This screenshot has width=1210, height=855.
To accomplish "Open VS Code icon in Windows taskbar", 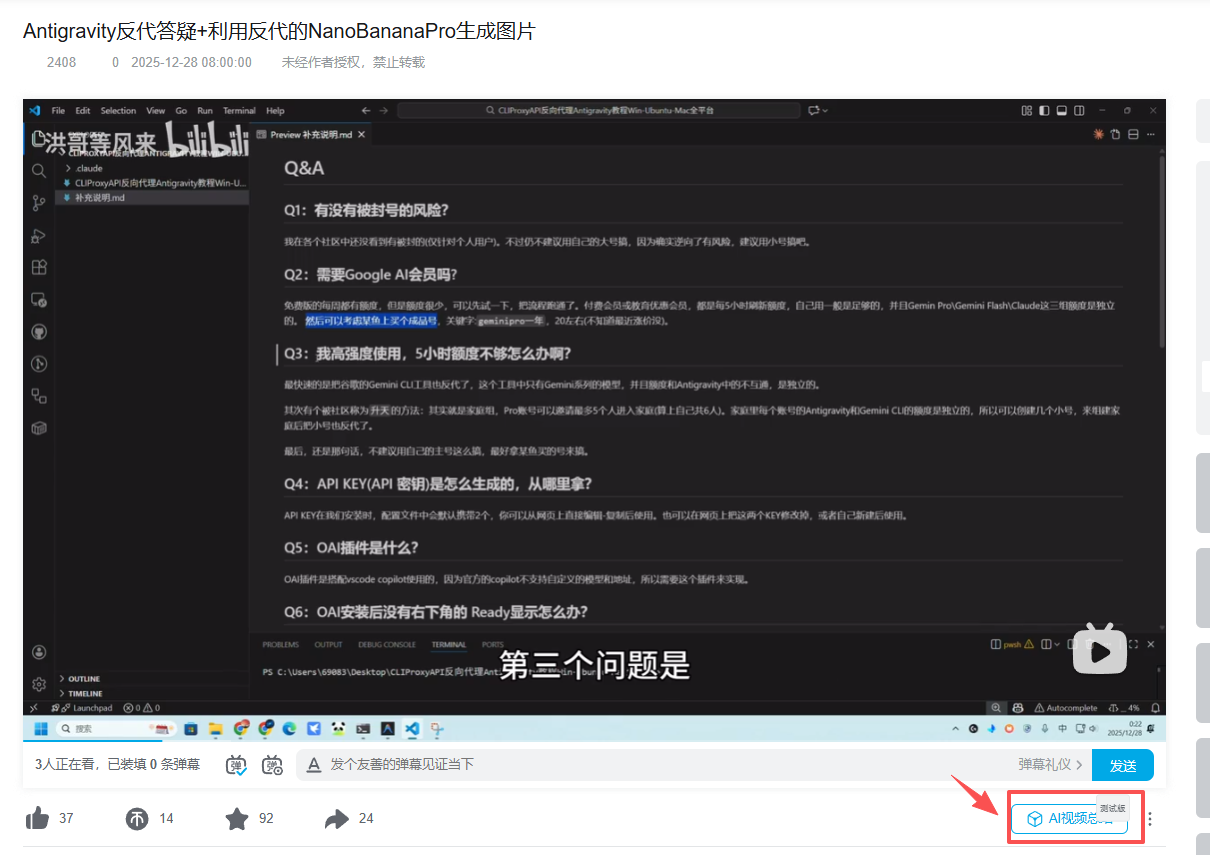I will (412, 729).
